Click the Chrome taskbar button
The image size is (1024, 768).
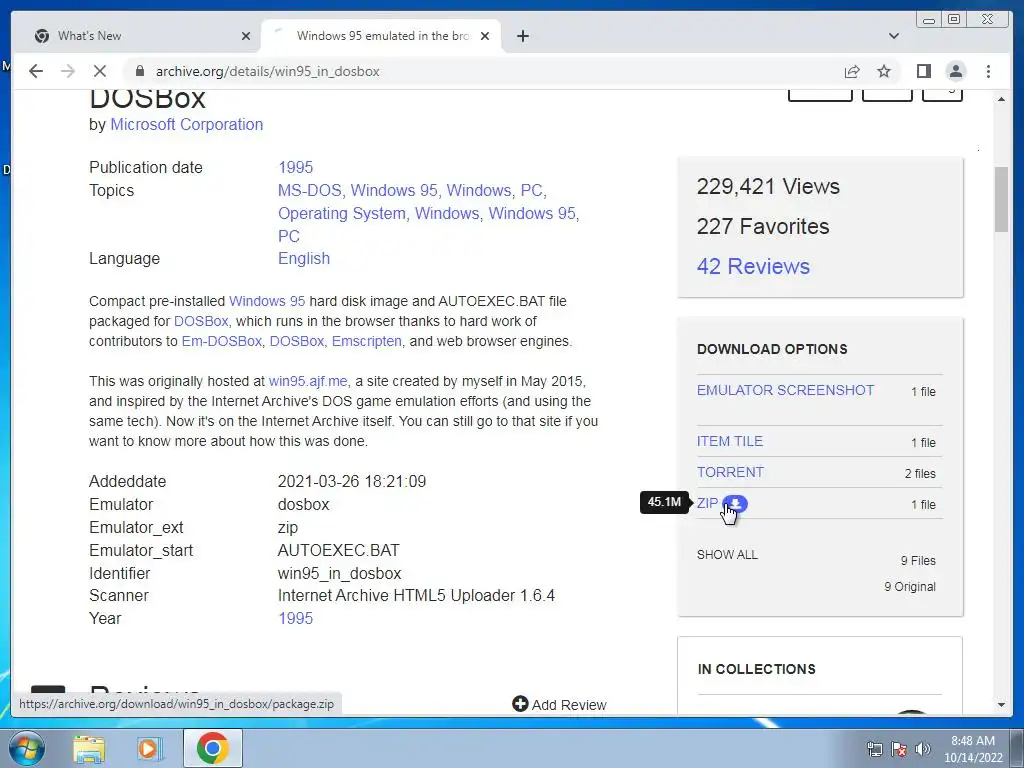click(x=212, y=748)
